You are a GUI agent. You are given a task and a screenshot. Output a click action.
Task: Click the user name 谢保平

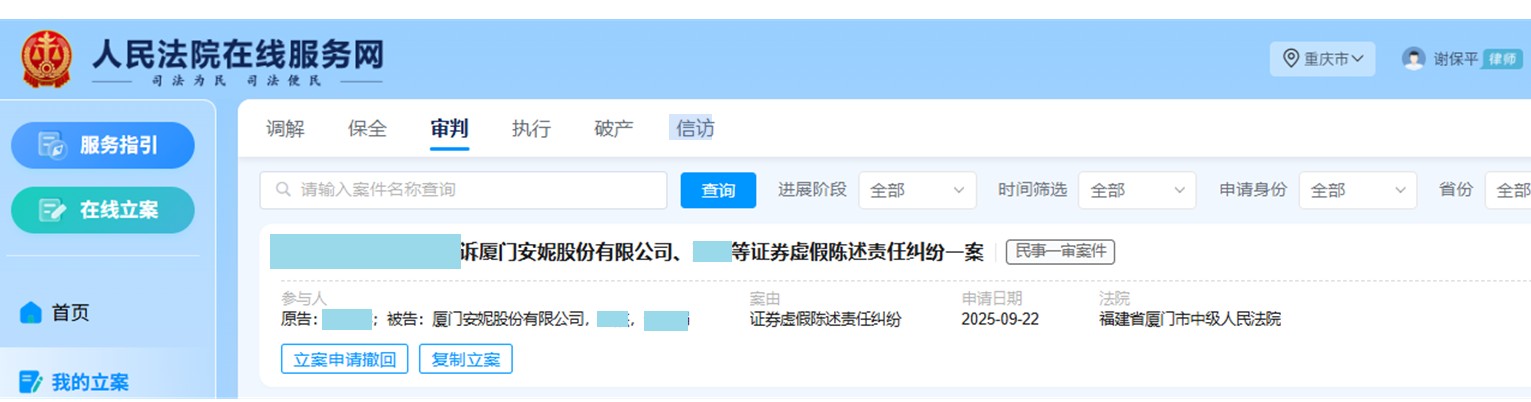1455,59
